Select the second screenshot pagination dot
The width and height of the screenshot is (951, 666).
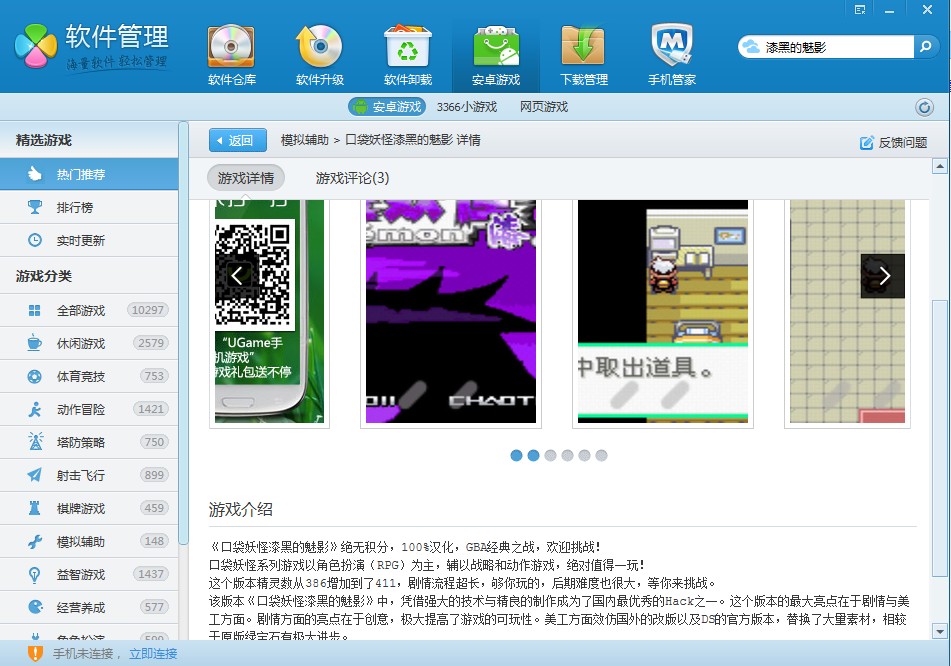pos(533,456)
